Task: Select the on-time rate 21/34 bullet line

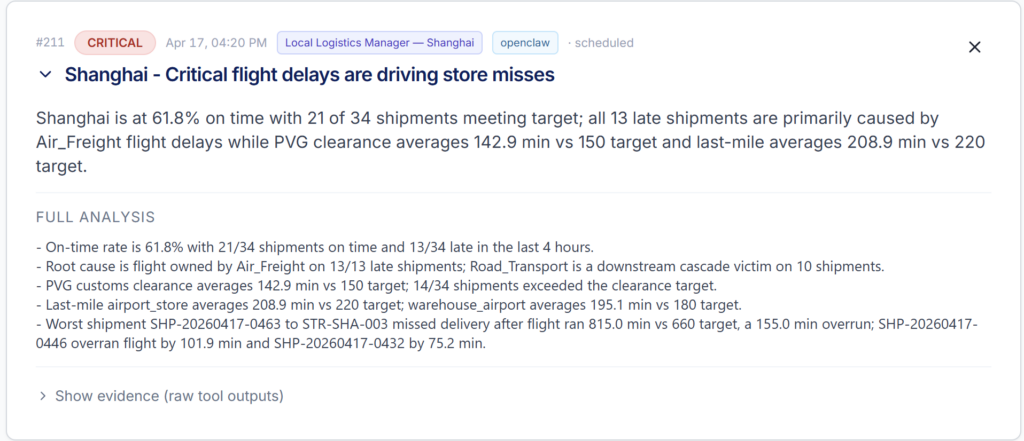Action: [313, 248]
